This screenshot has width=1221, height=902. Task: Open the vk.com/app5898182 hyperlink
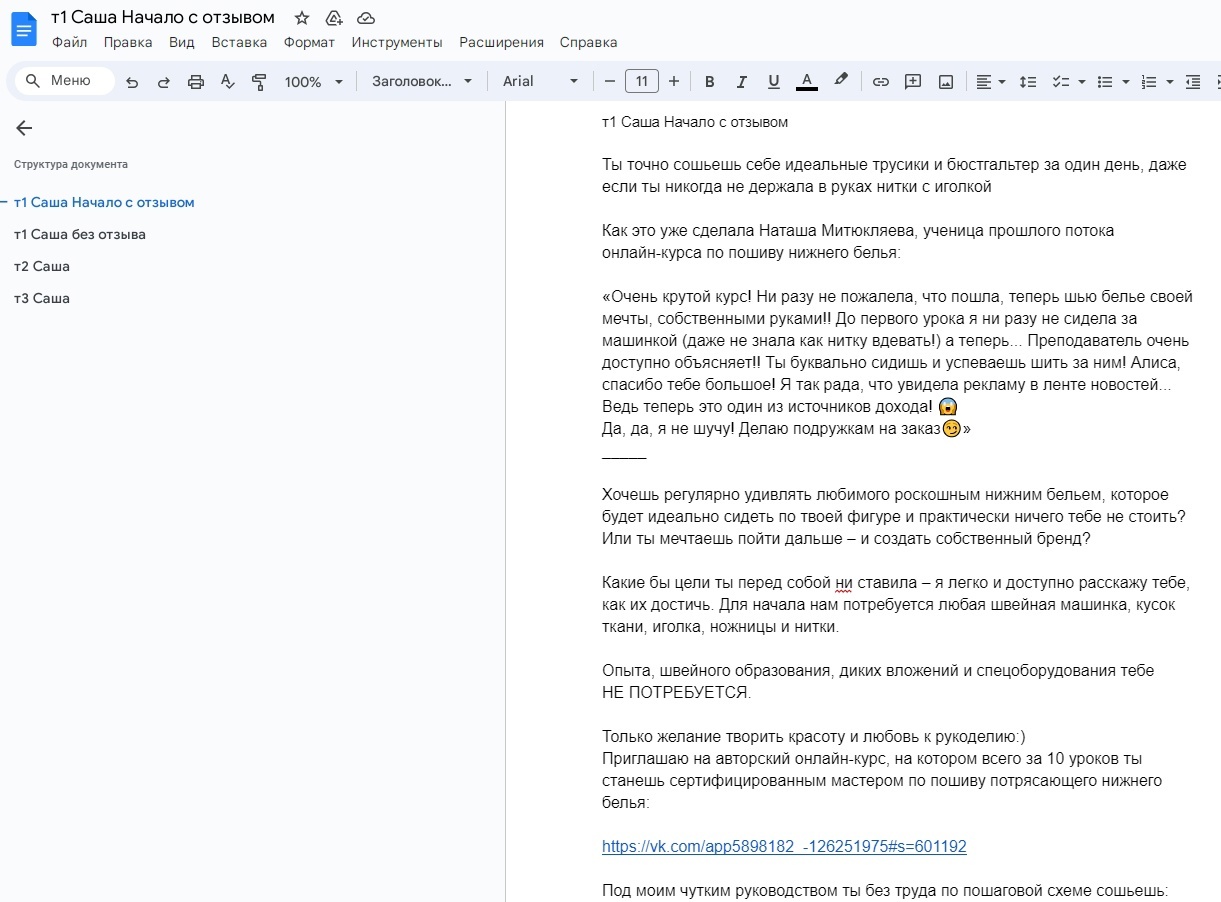(784, 846)
